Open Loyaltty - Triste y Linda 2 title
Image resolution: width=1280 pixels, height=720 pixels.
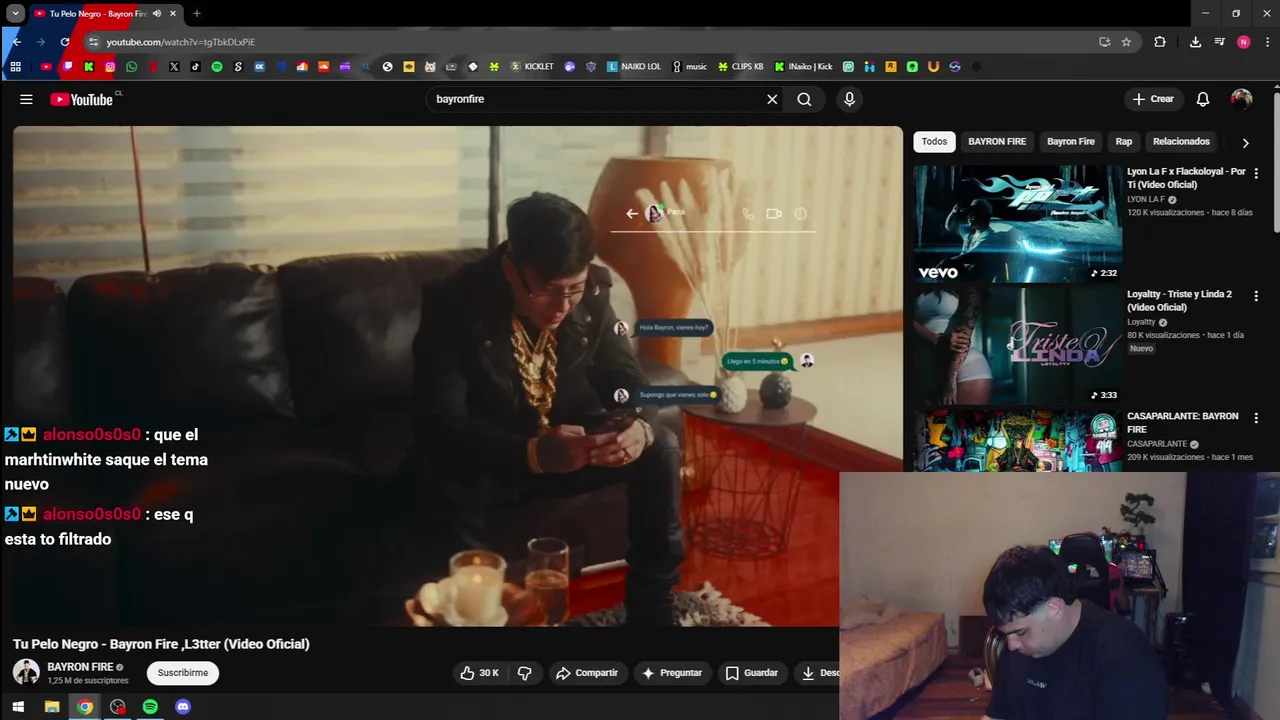tap(1179, 301)
